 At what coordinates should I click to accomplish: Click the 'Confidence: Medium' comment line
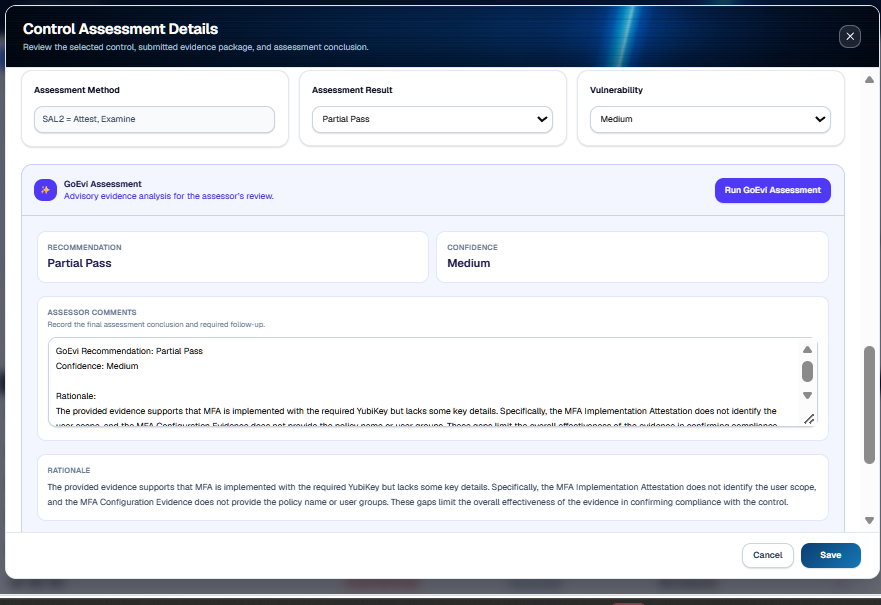97,366
